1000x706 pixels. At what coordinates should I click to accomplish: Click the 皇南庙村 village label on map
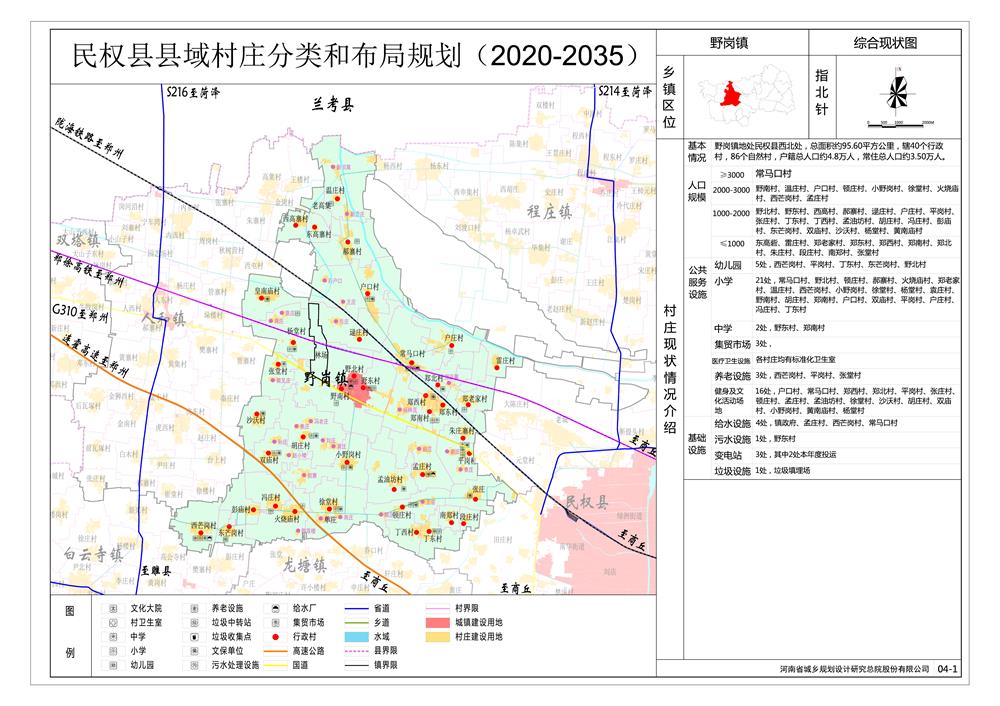tap(267, 291)
